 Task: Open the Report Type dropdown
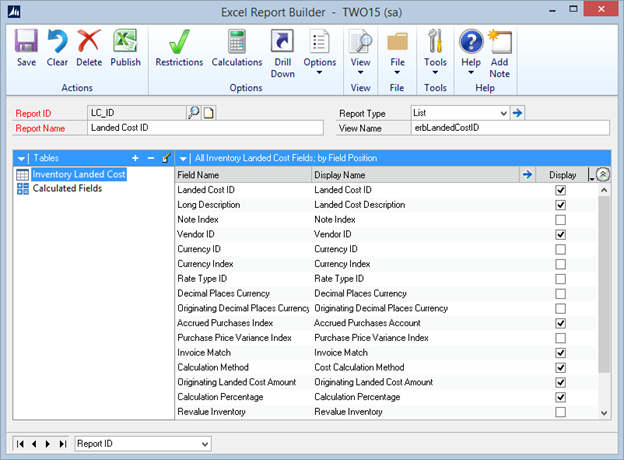[503, 113]
